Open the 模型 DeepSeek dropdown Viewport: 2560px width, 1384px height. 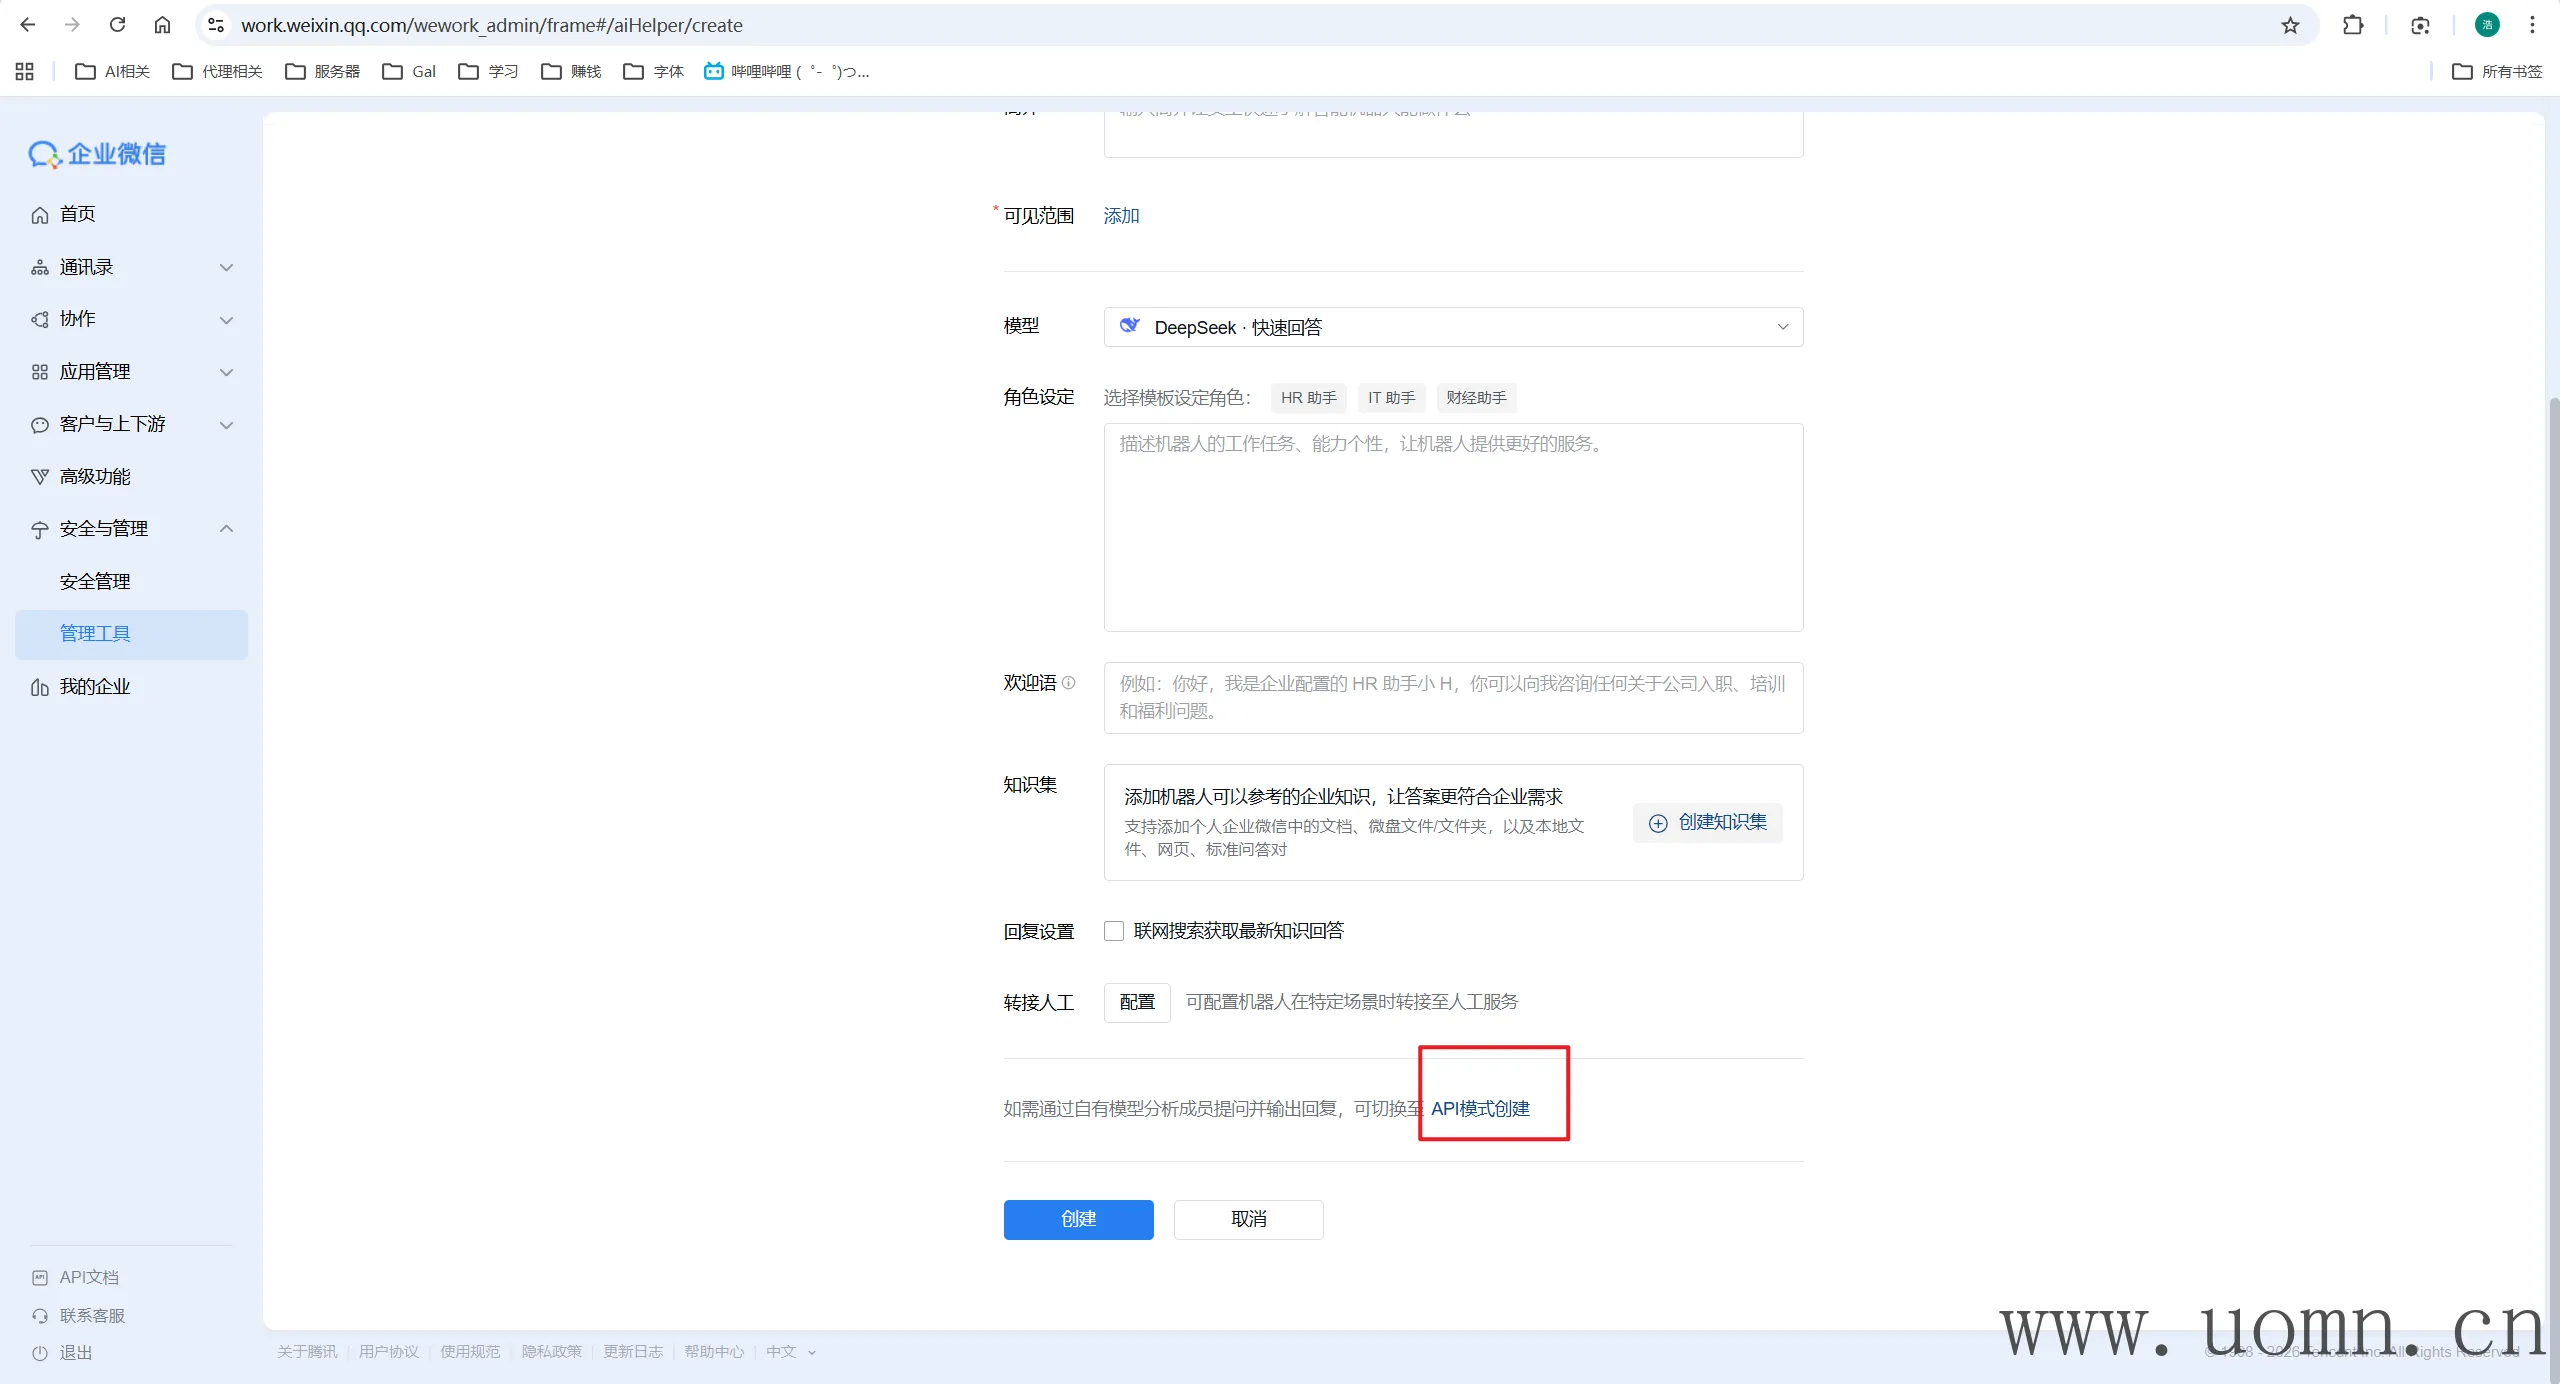click(1452, 327)
